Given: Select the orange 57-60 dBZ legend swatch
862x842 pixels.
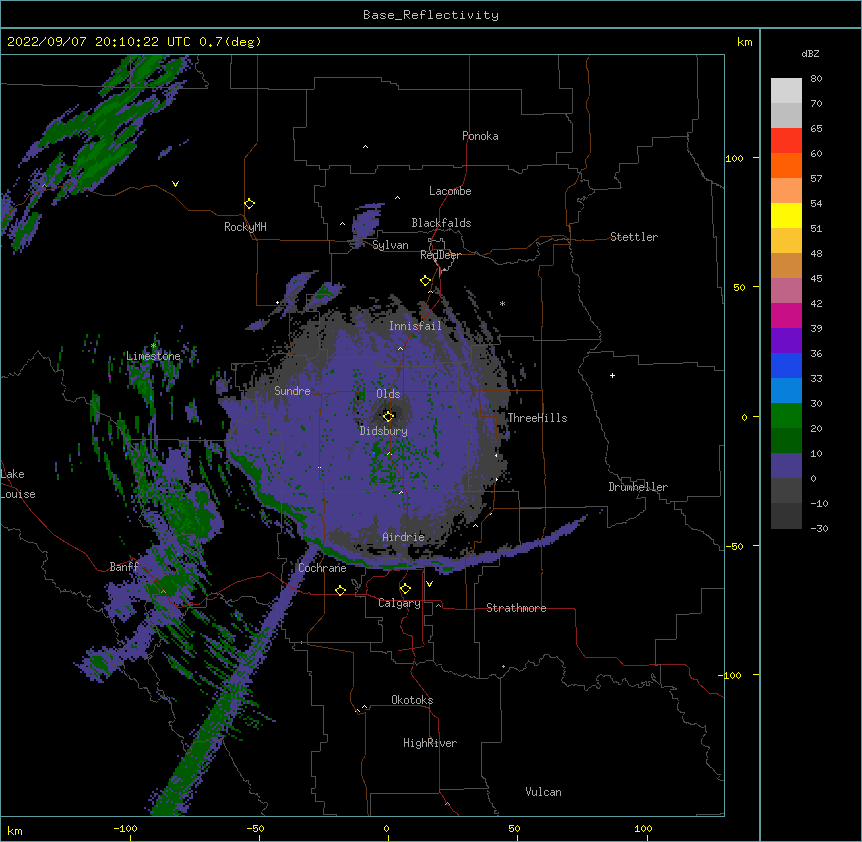Looking at the screenshot, I should (x=786, y=165).
